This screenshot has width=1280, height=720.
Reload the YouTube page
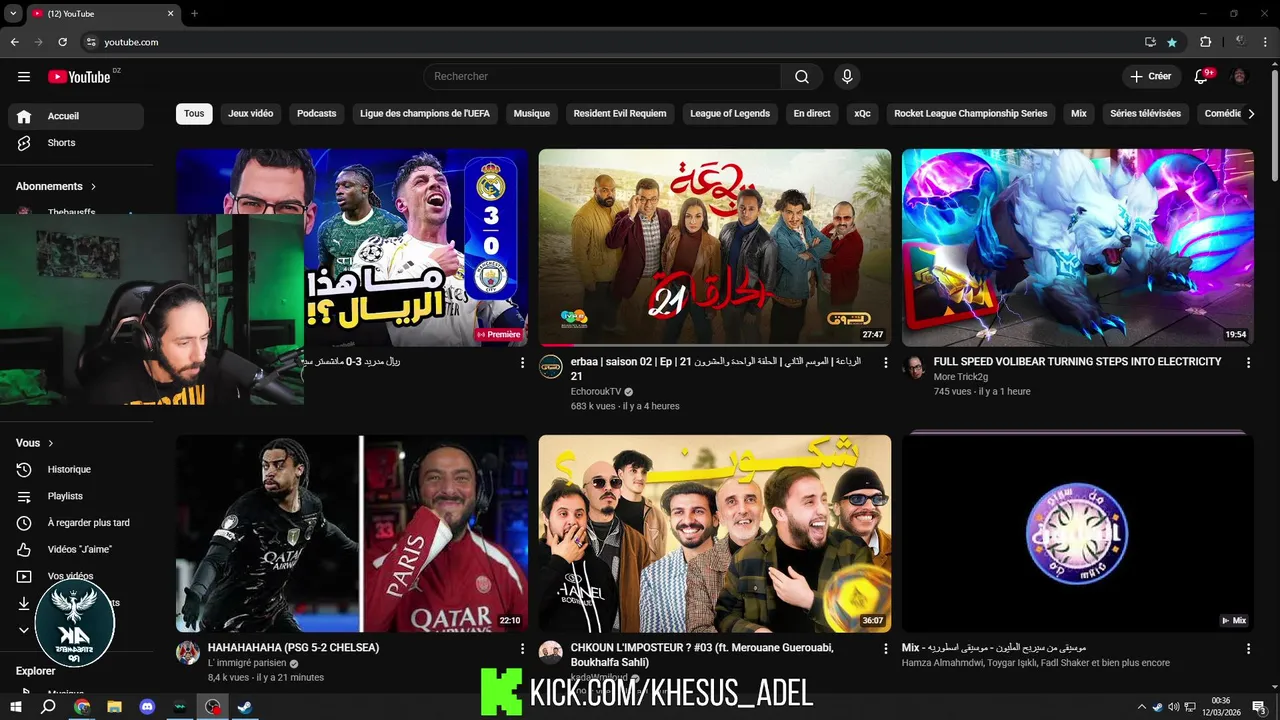(62, 42)
